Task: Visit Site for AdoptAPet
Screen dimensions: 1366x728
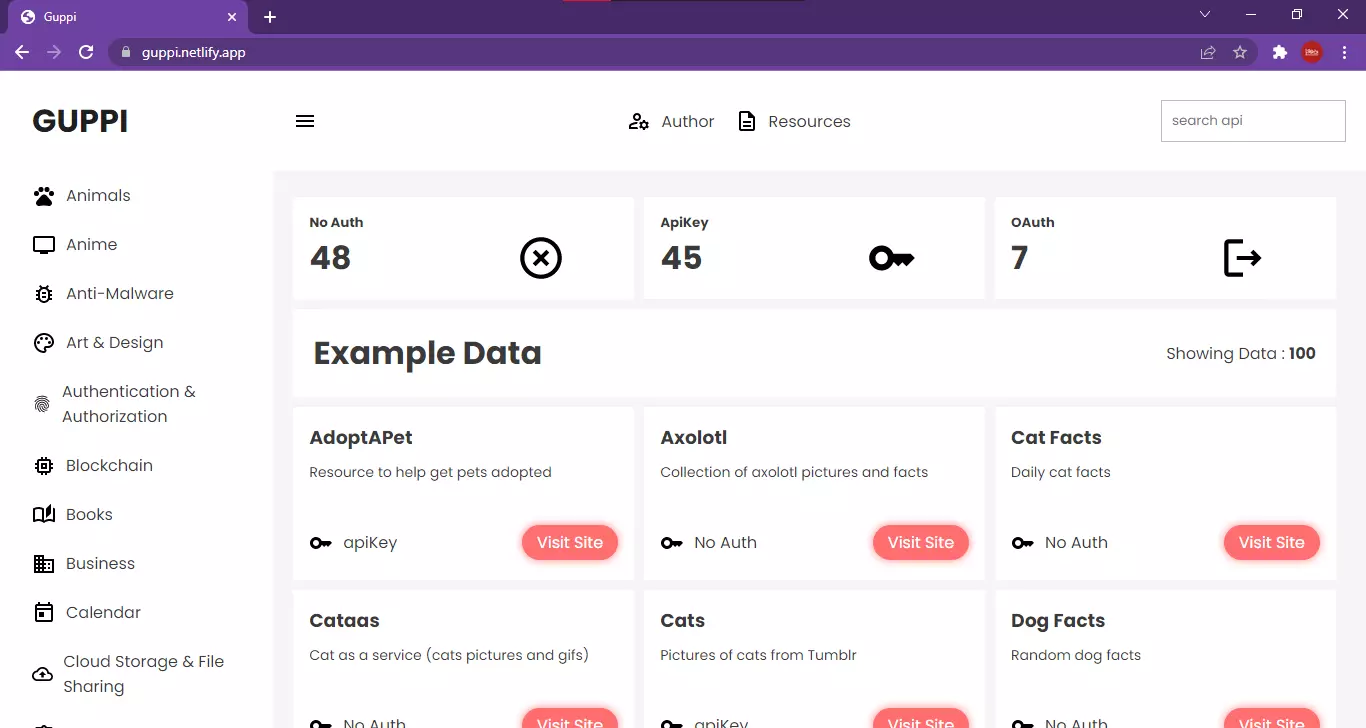Action: pyautogui.click(x=570, y=543)
